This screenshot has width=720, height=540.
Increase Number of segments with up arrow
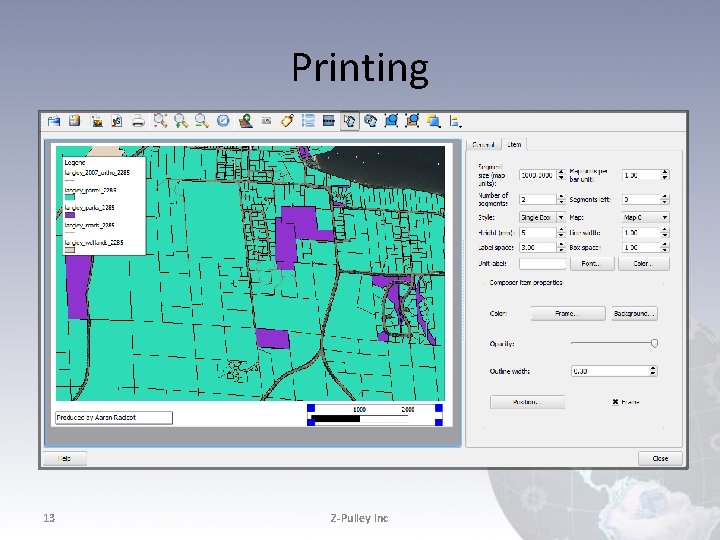coord(561,196)
